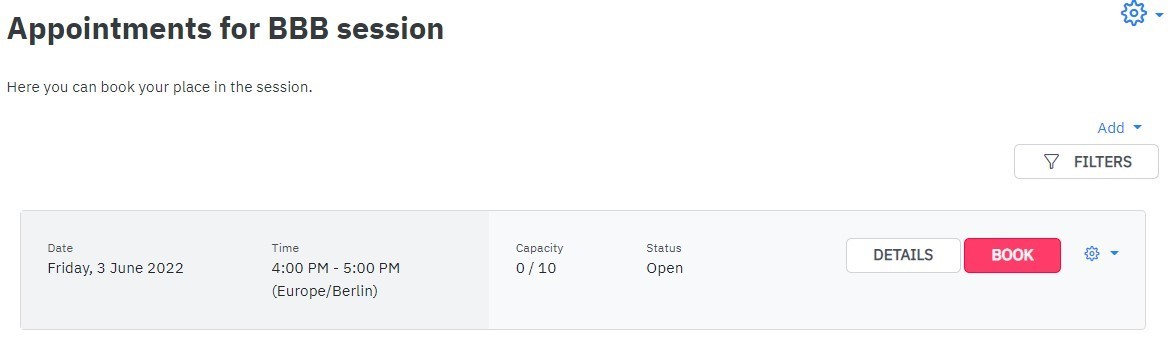Viewport: 1170px width, 360px height.
Task: Book the 4:00 PM appointment slot
Action: coord(1012,255)
